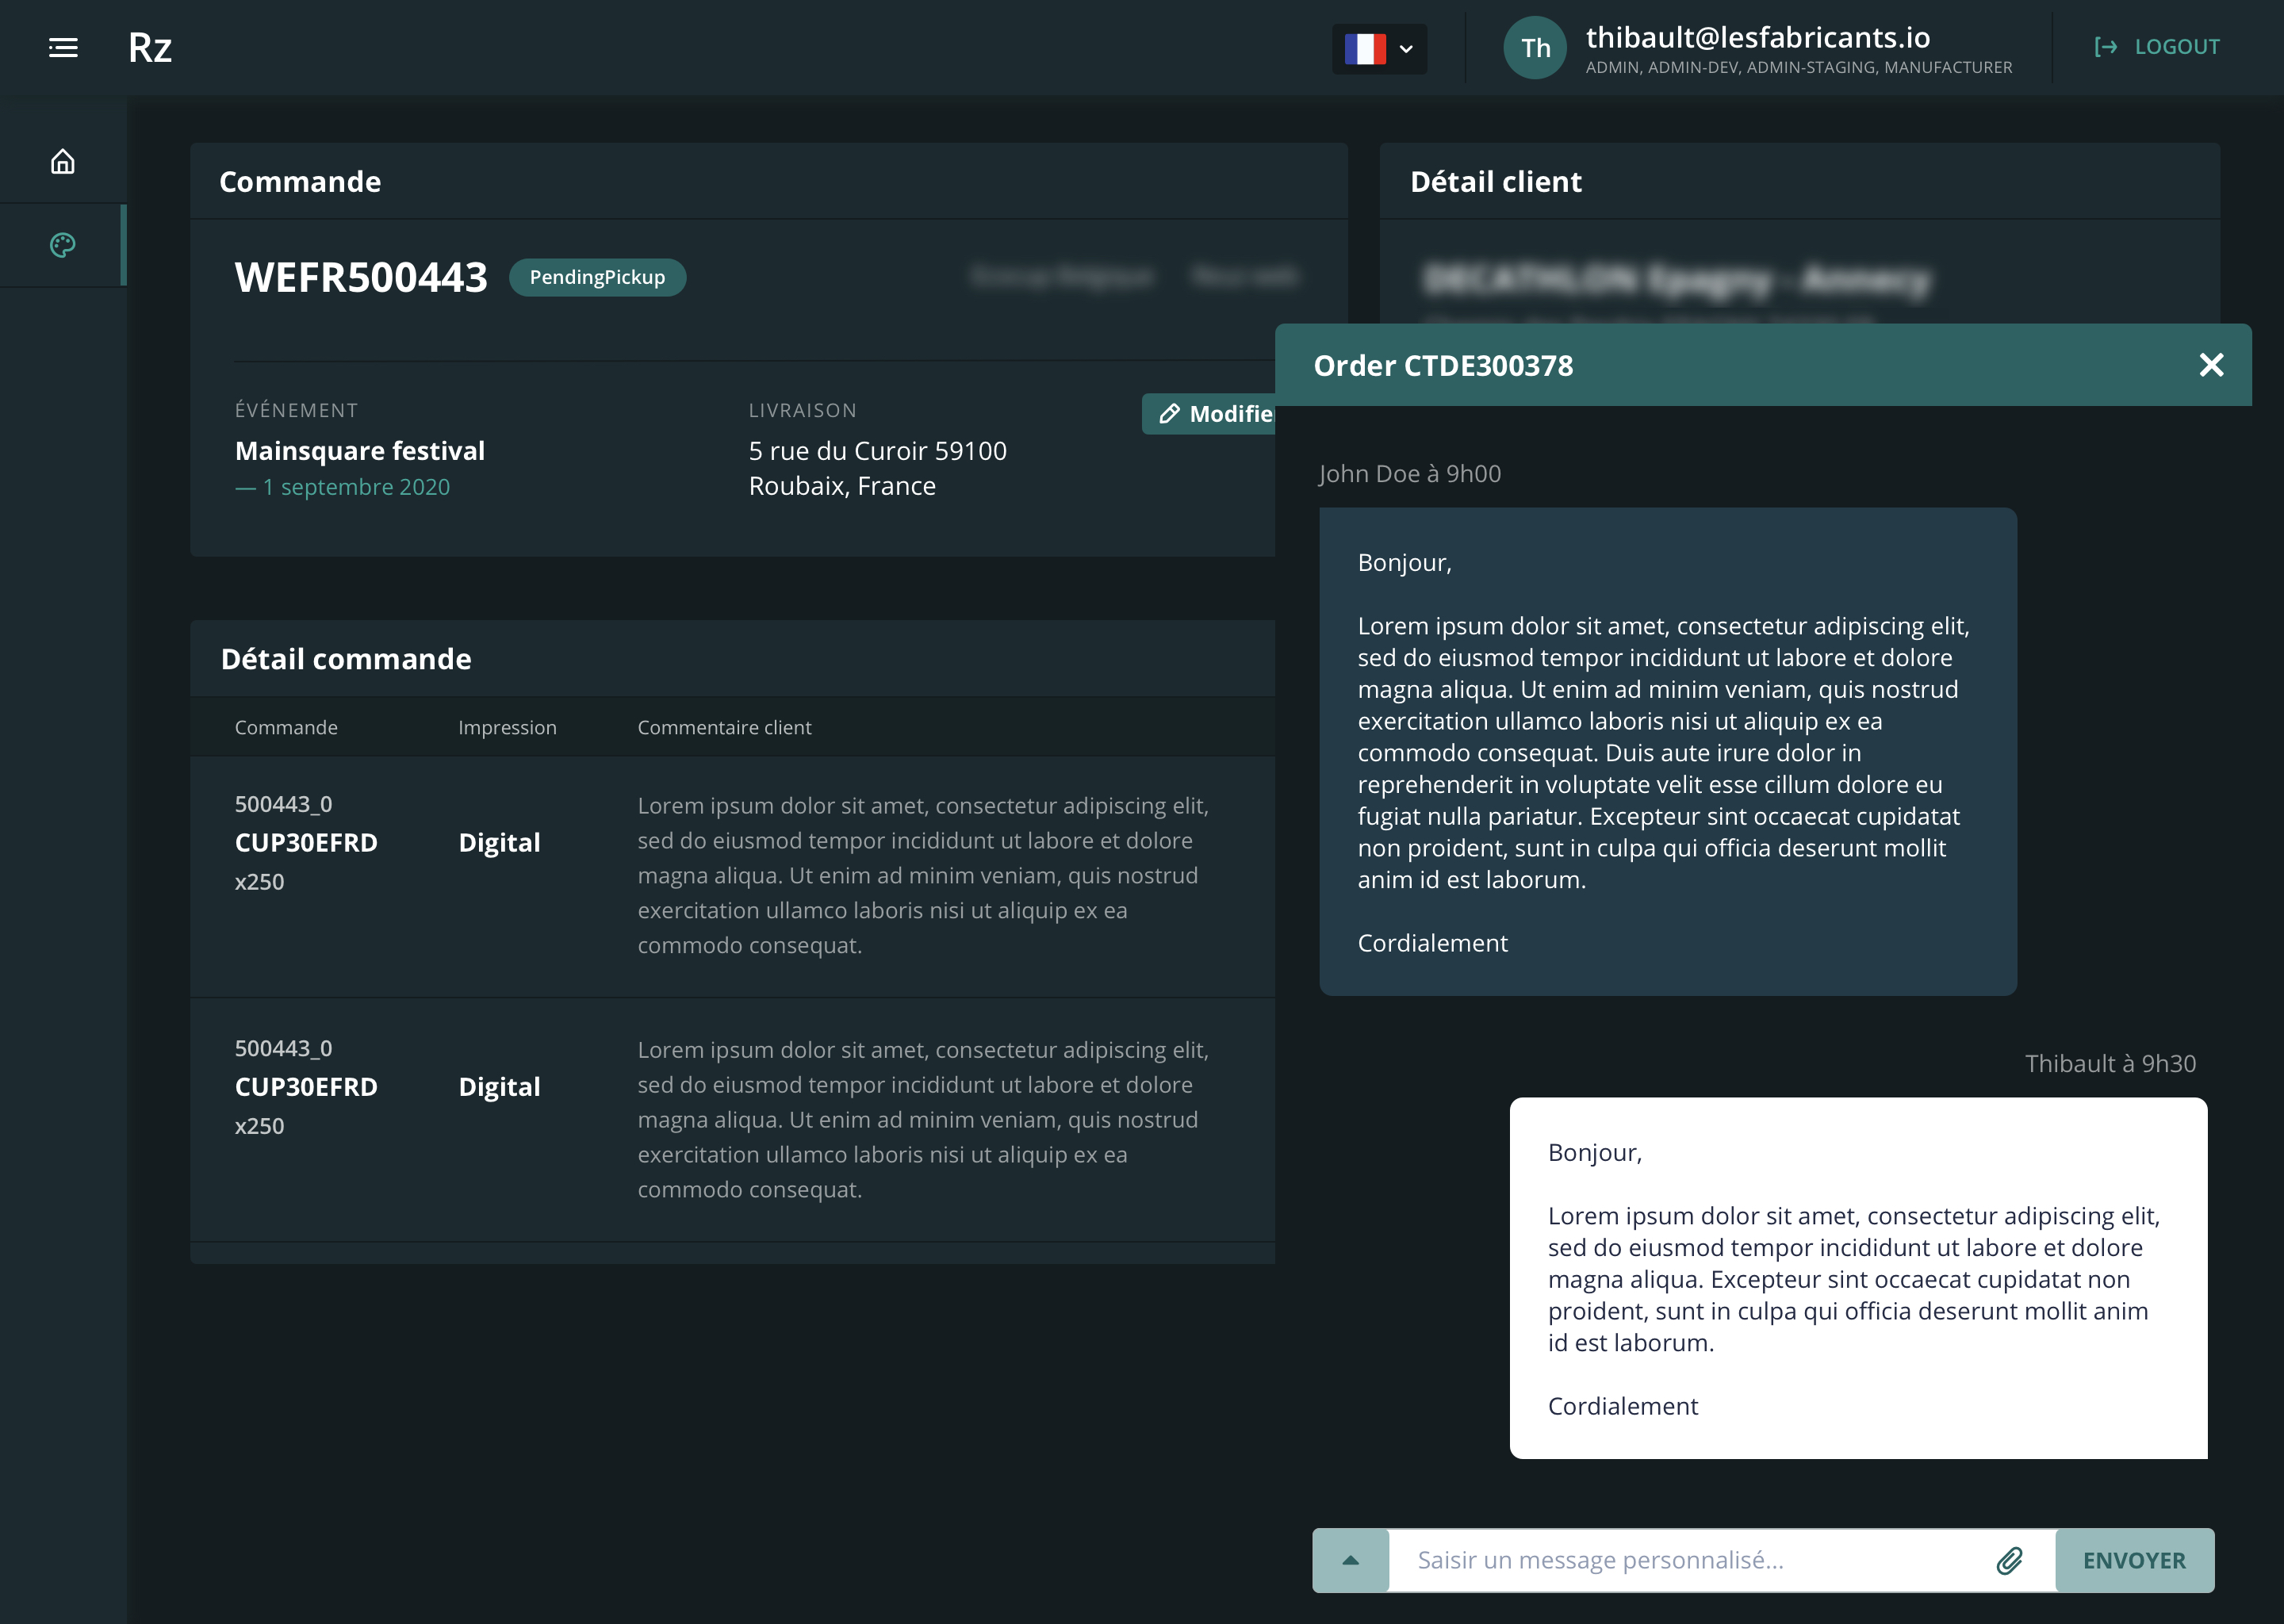The image size is (2284, 1624).
Task: Click the paperclip attachment icon
Action: [2010, 1560]
